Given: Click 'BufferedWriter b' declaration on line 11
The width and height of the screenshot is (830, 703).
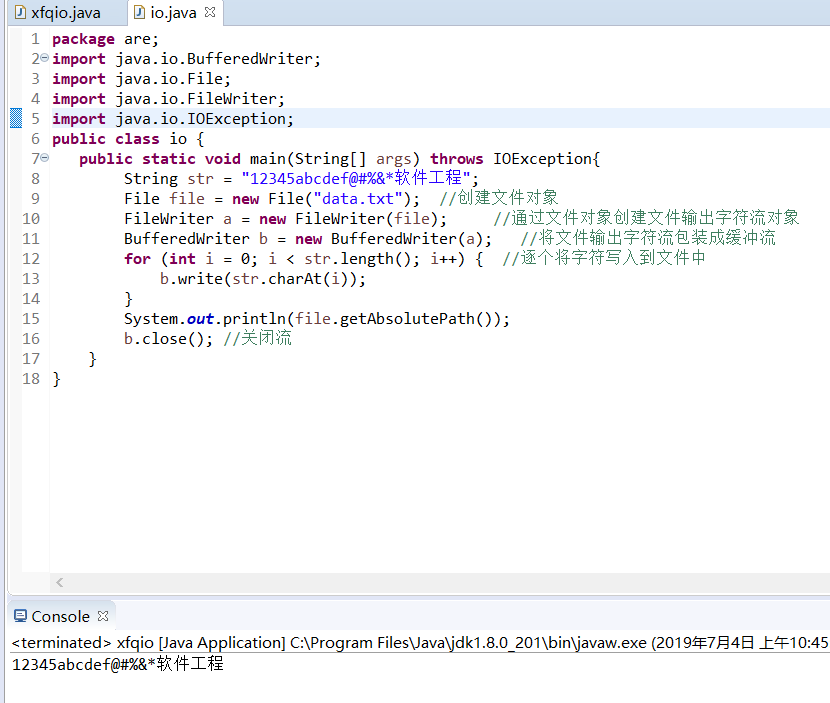Looking at the screenshot, I should pyautogui.click(x=196, y=239).
